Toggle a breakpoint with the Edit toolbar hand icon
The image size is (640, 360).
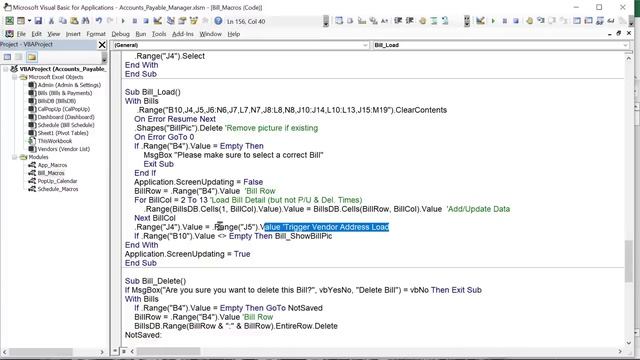coord(422,21)
